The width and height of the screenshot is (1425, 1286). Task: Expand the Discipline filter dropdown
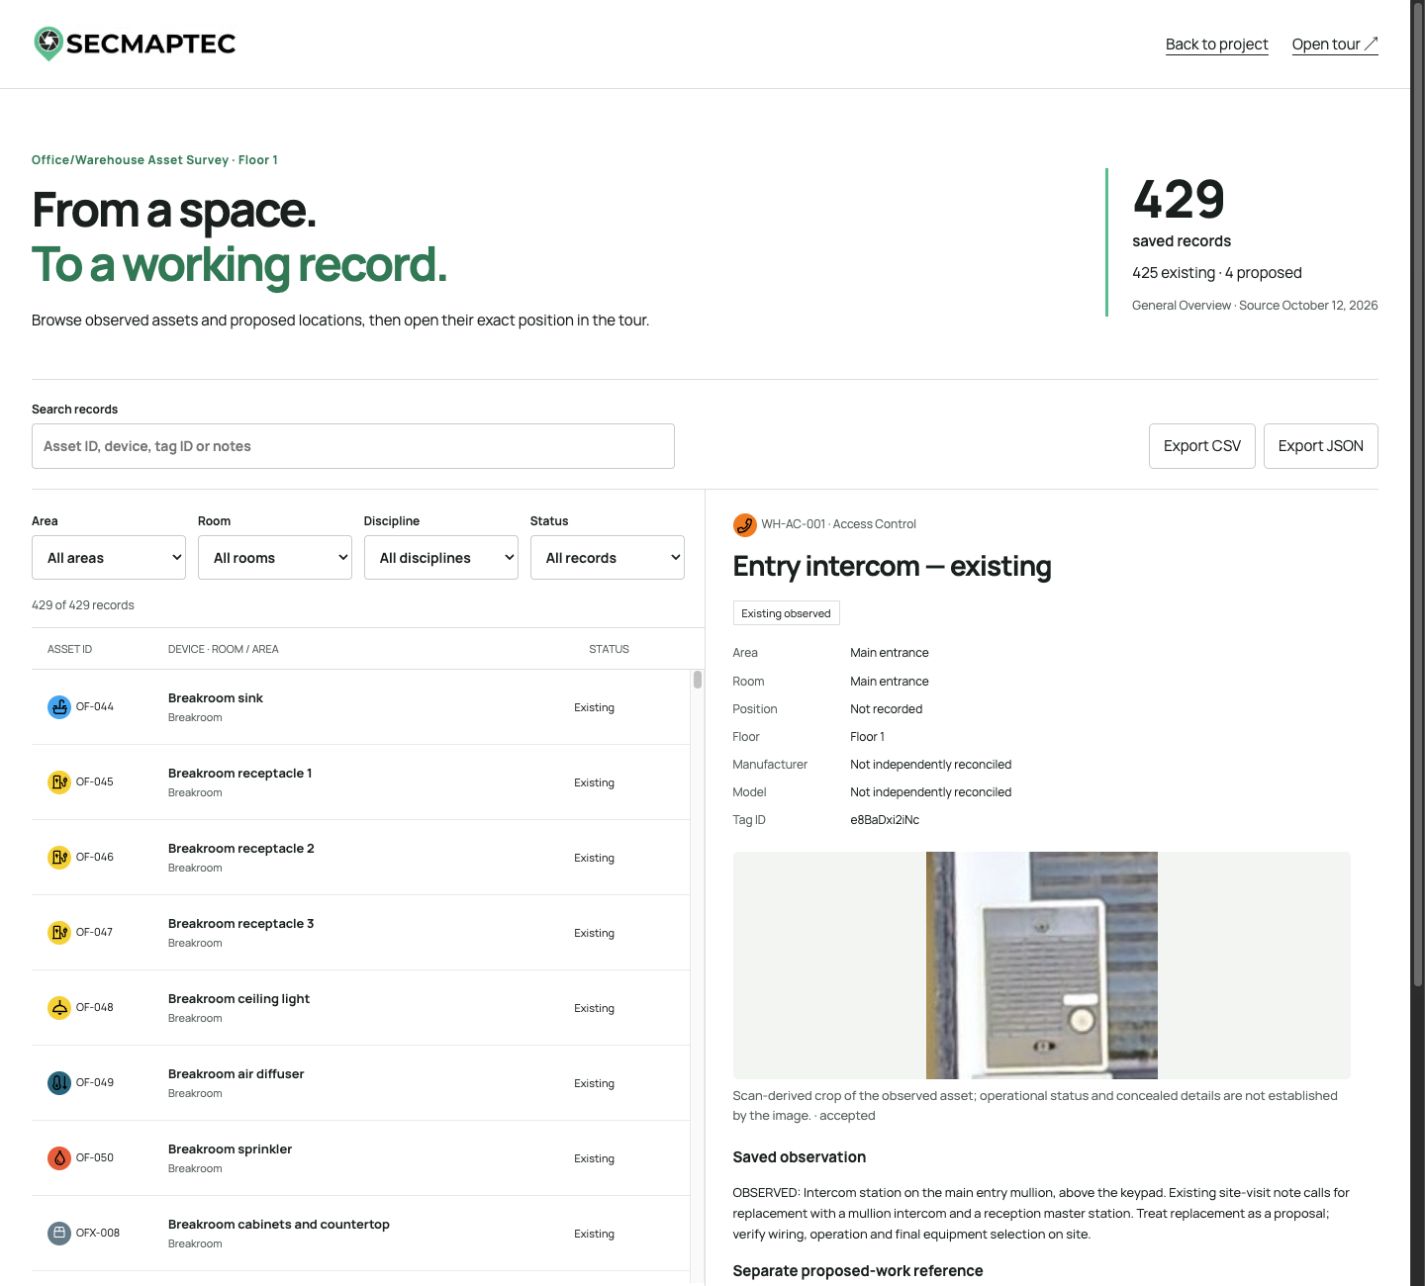coord(441,557)
